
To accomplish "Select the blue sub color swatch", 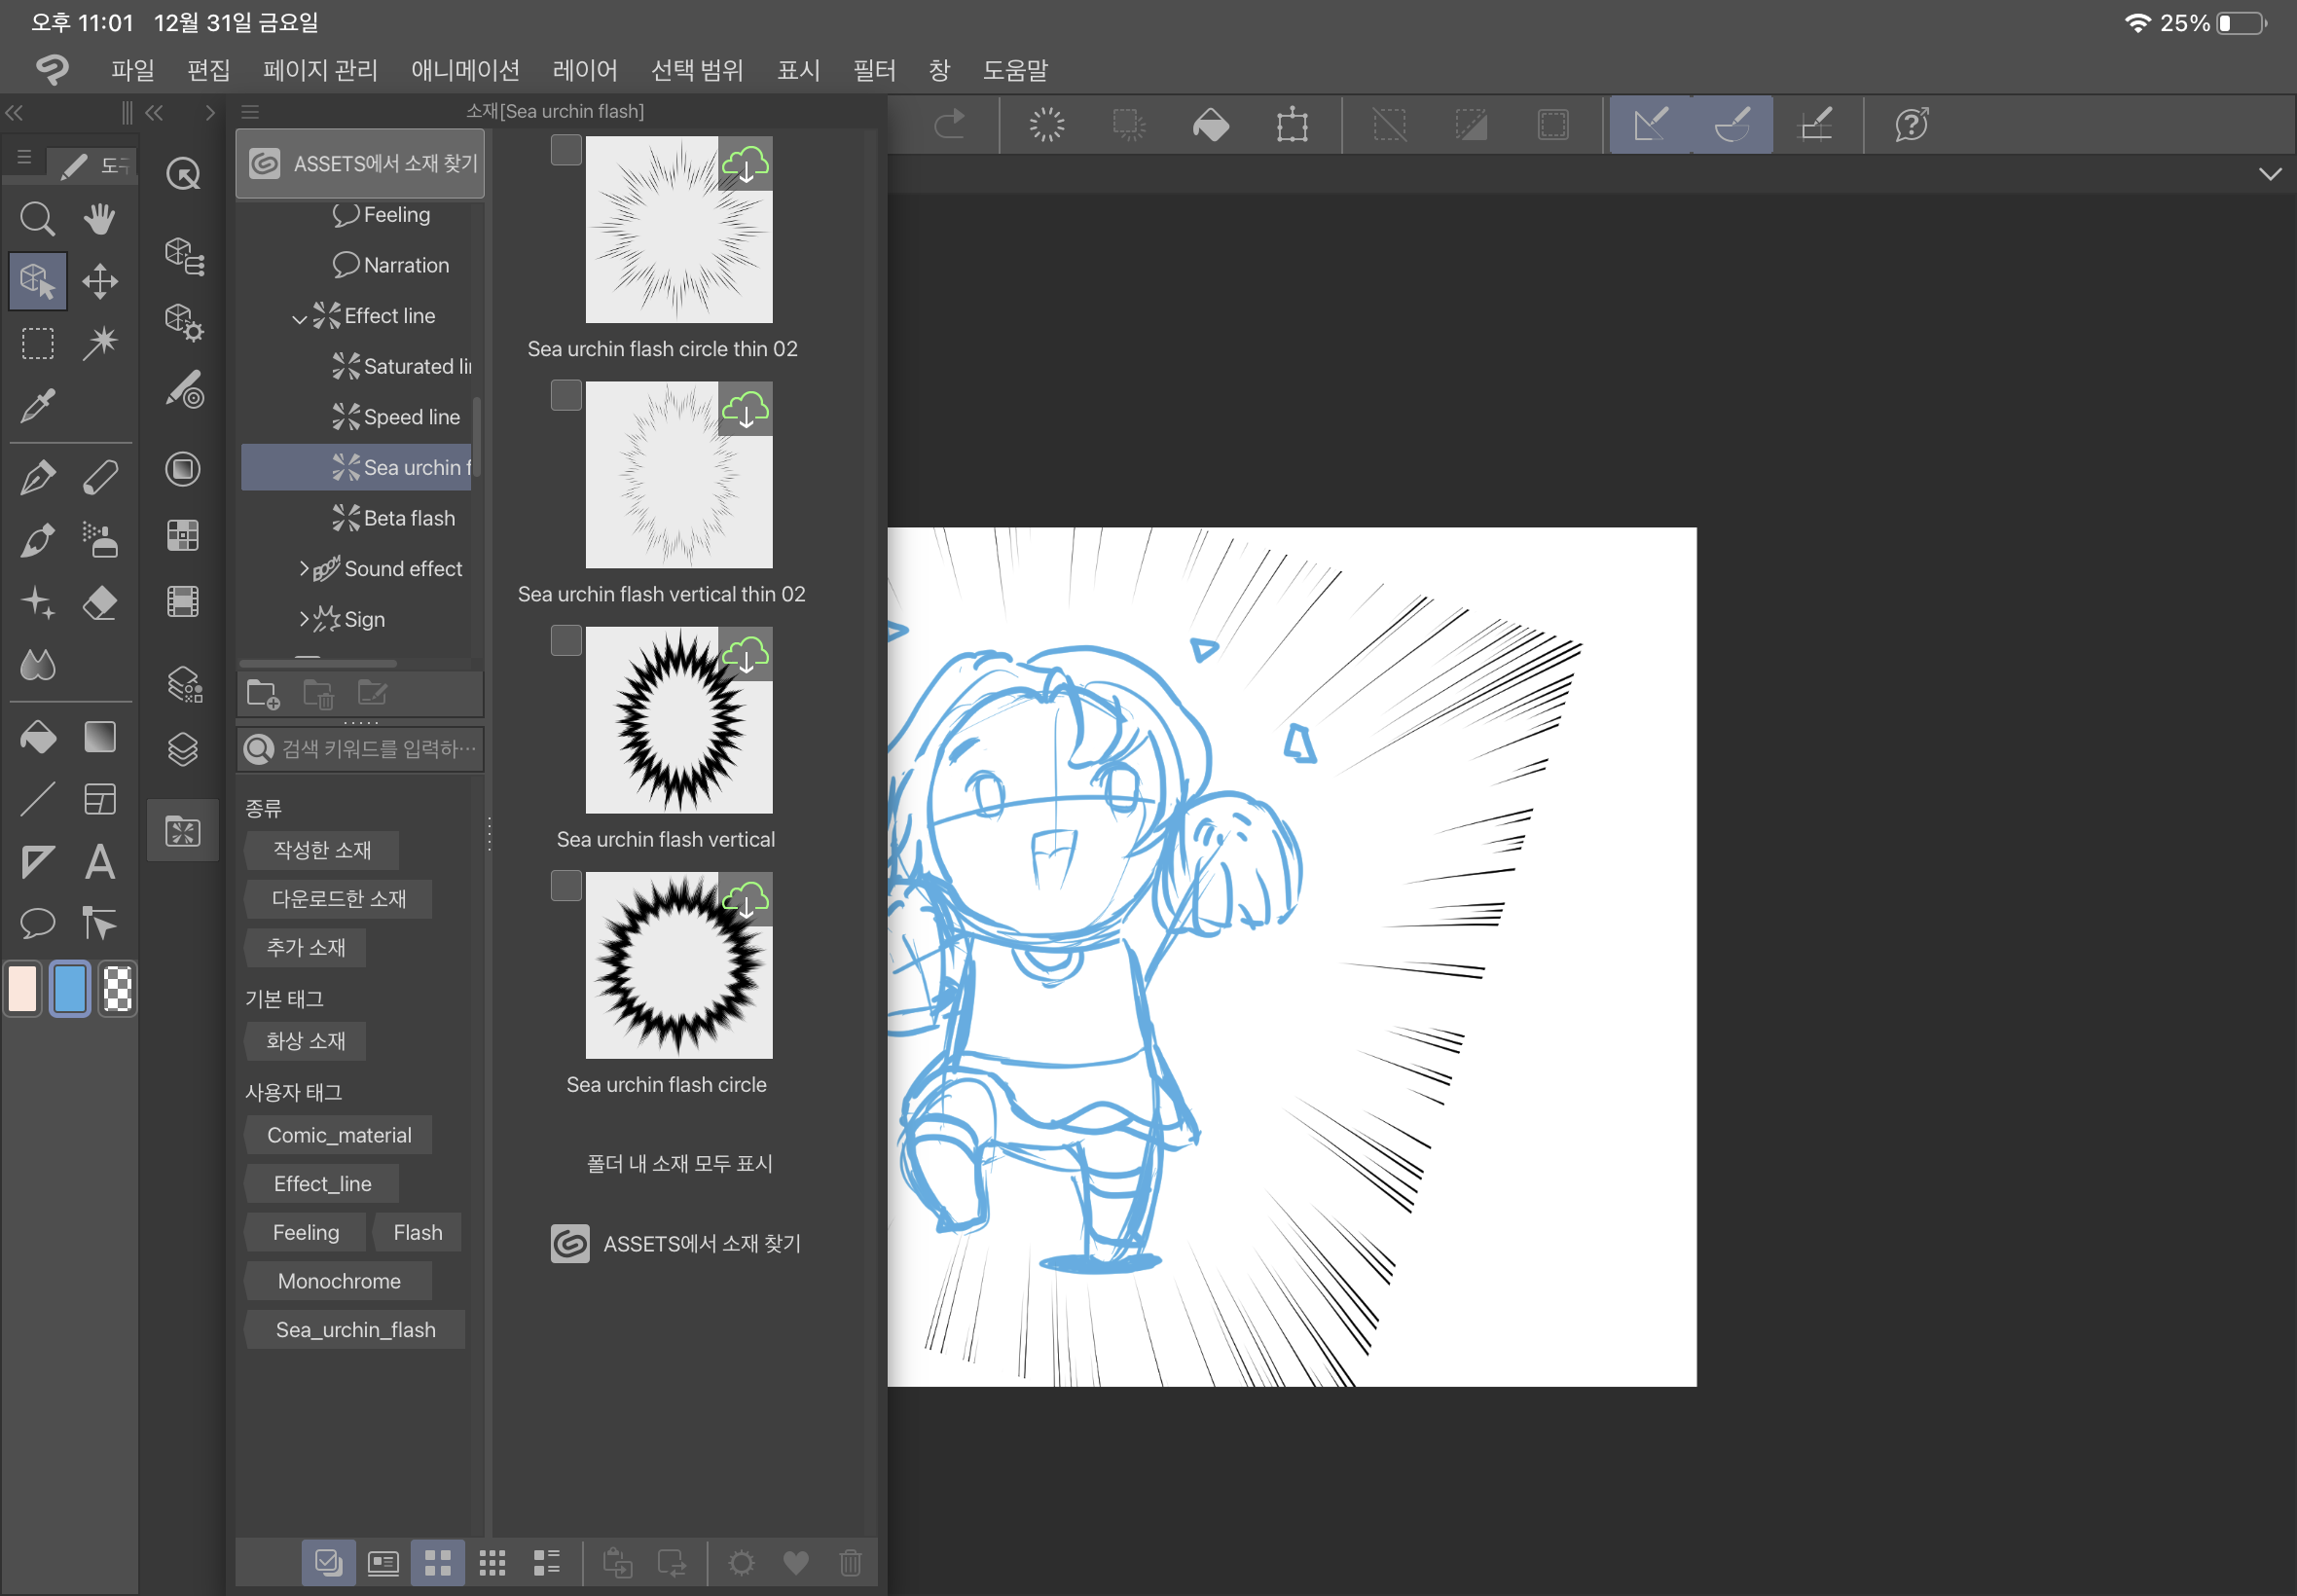I will [69, 989].
